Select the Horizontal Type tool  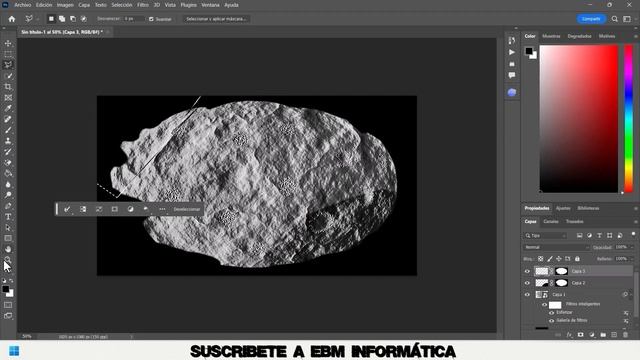(8, 217)
